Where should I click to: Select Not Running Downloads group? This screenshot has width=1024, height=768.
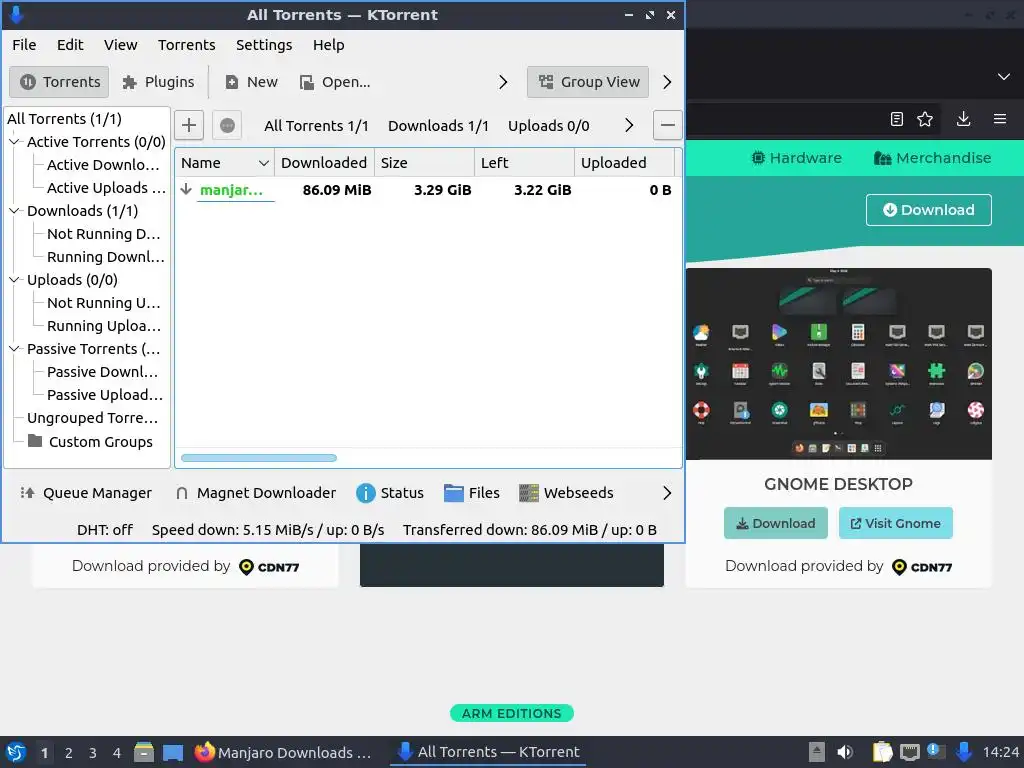pos(103,234)
